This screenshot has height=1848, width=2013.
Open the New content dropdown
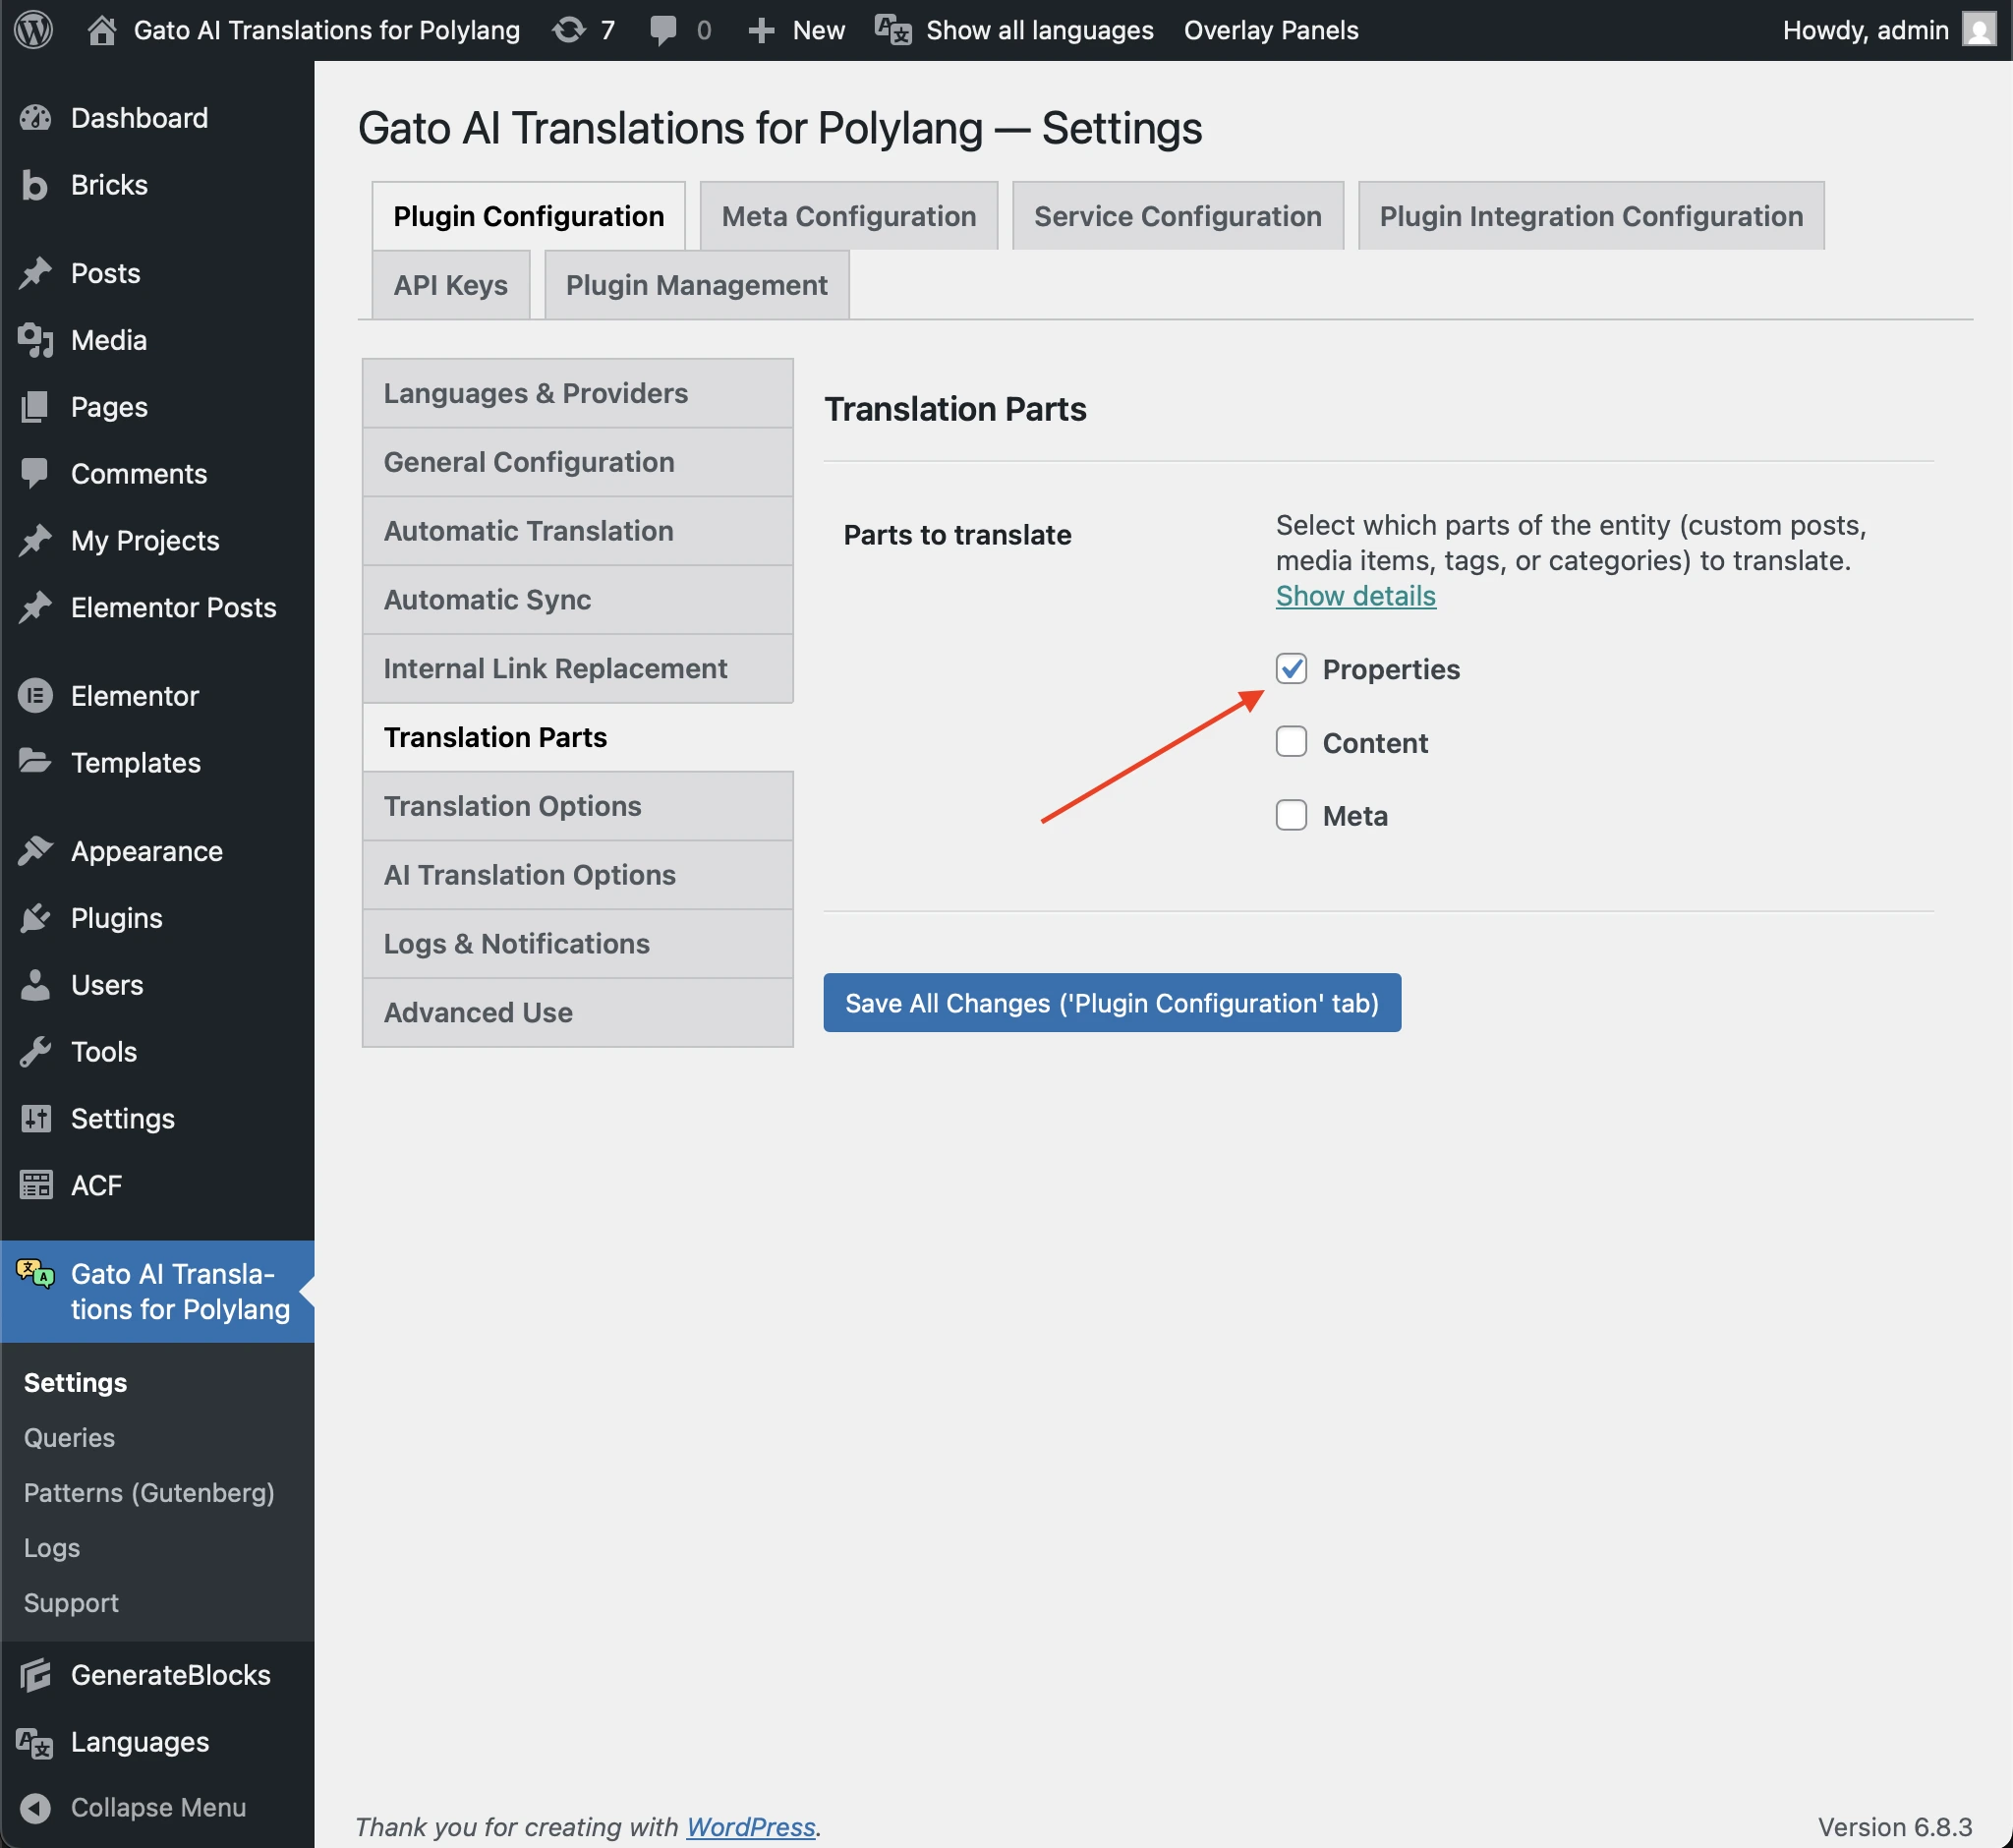797,30
